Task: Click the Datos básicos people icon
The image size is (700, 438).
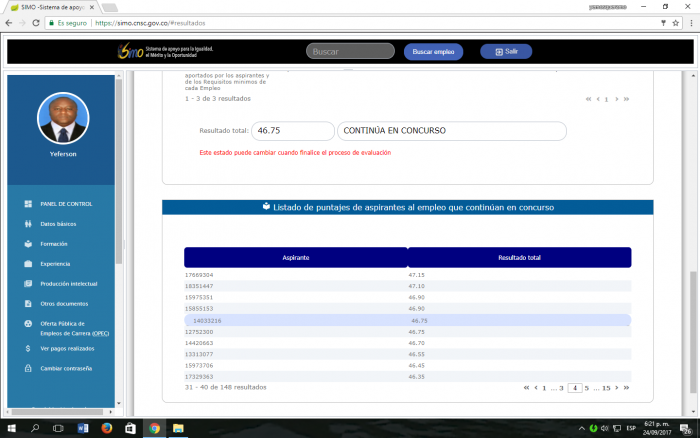Action: (27, 224)
